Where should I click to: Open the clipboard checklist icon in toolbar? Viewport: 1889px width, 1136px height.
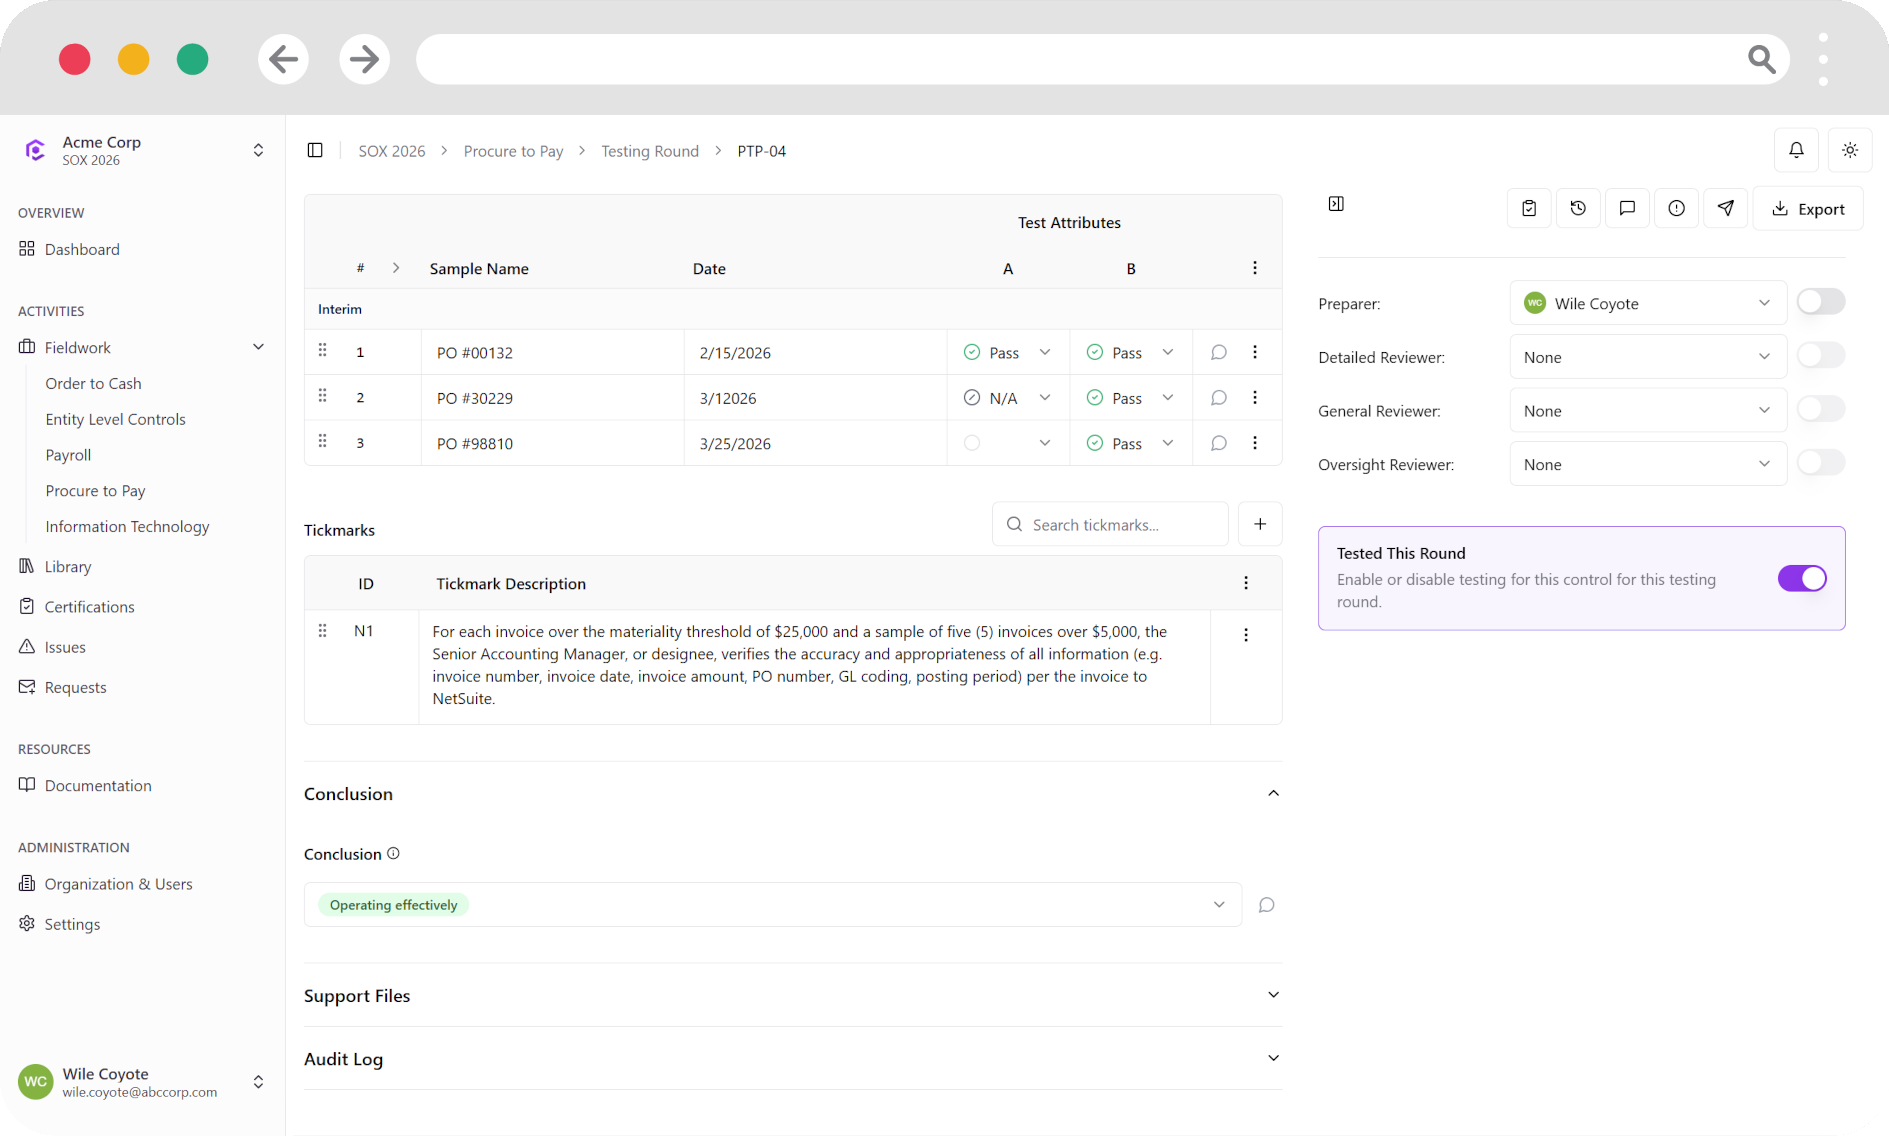(1529, 208)
